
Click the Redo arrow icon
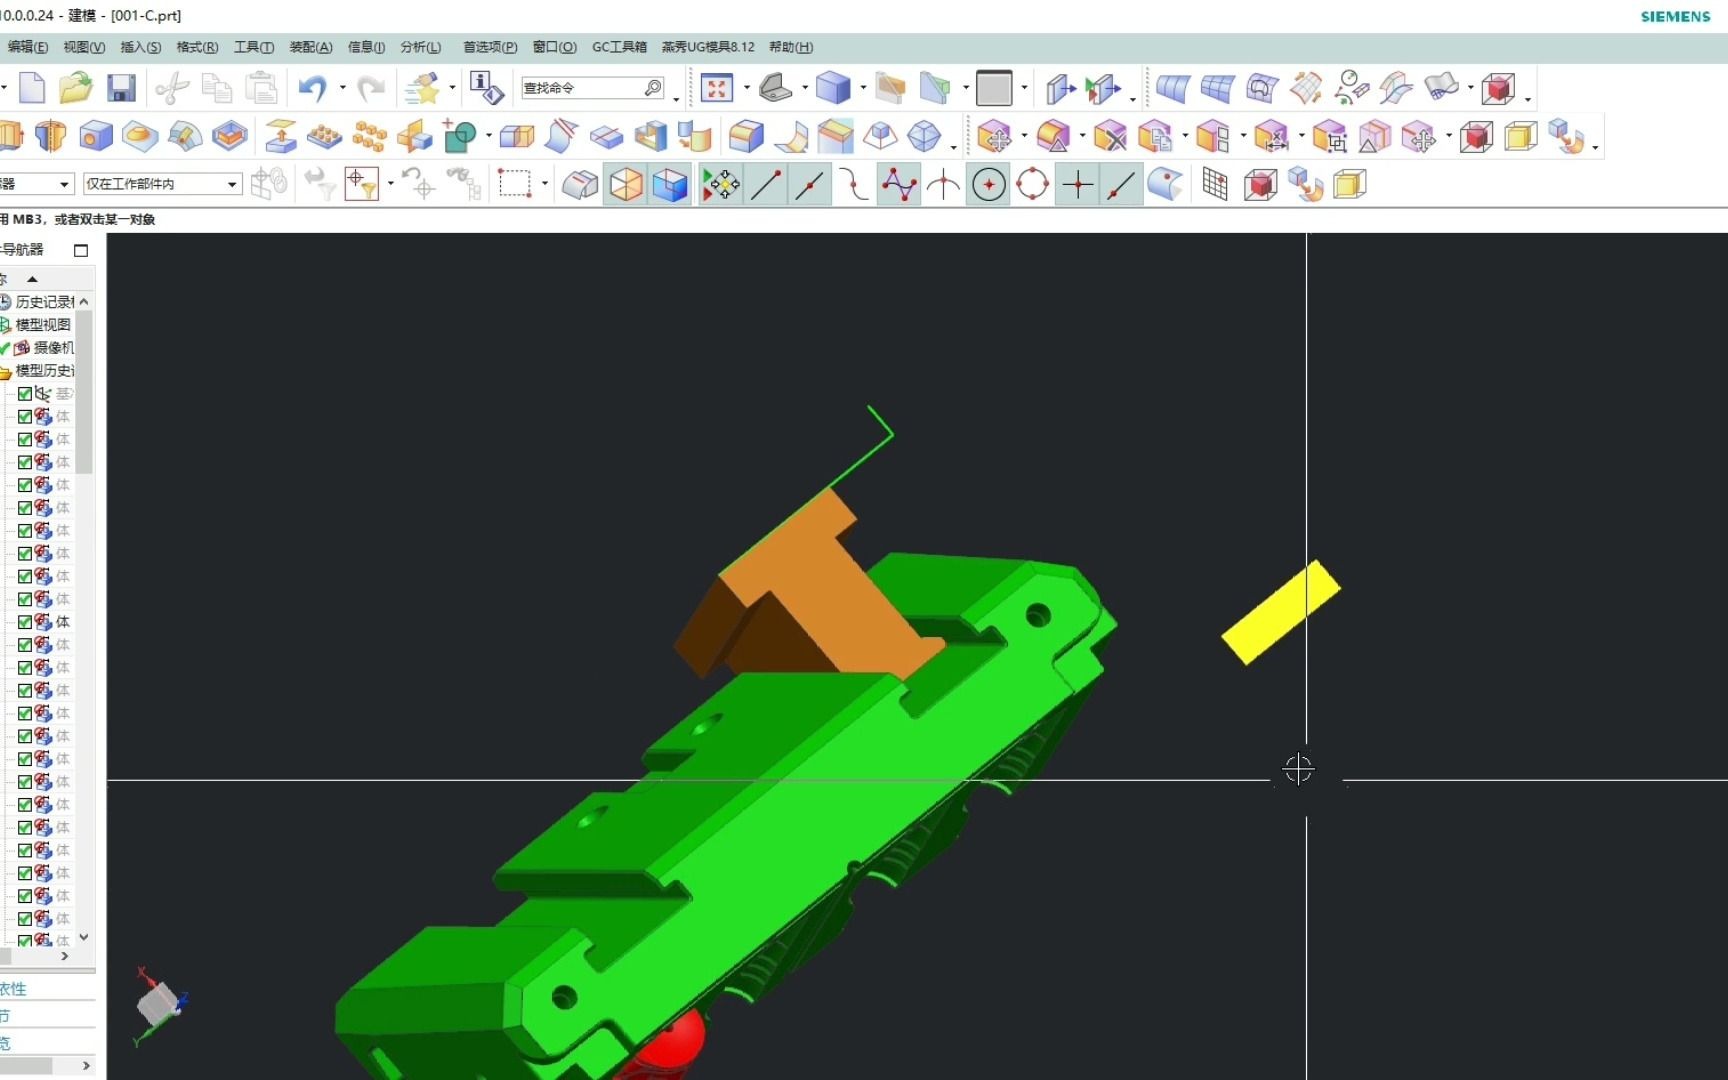click(371, 88)
